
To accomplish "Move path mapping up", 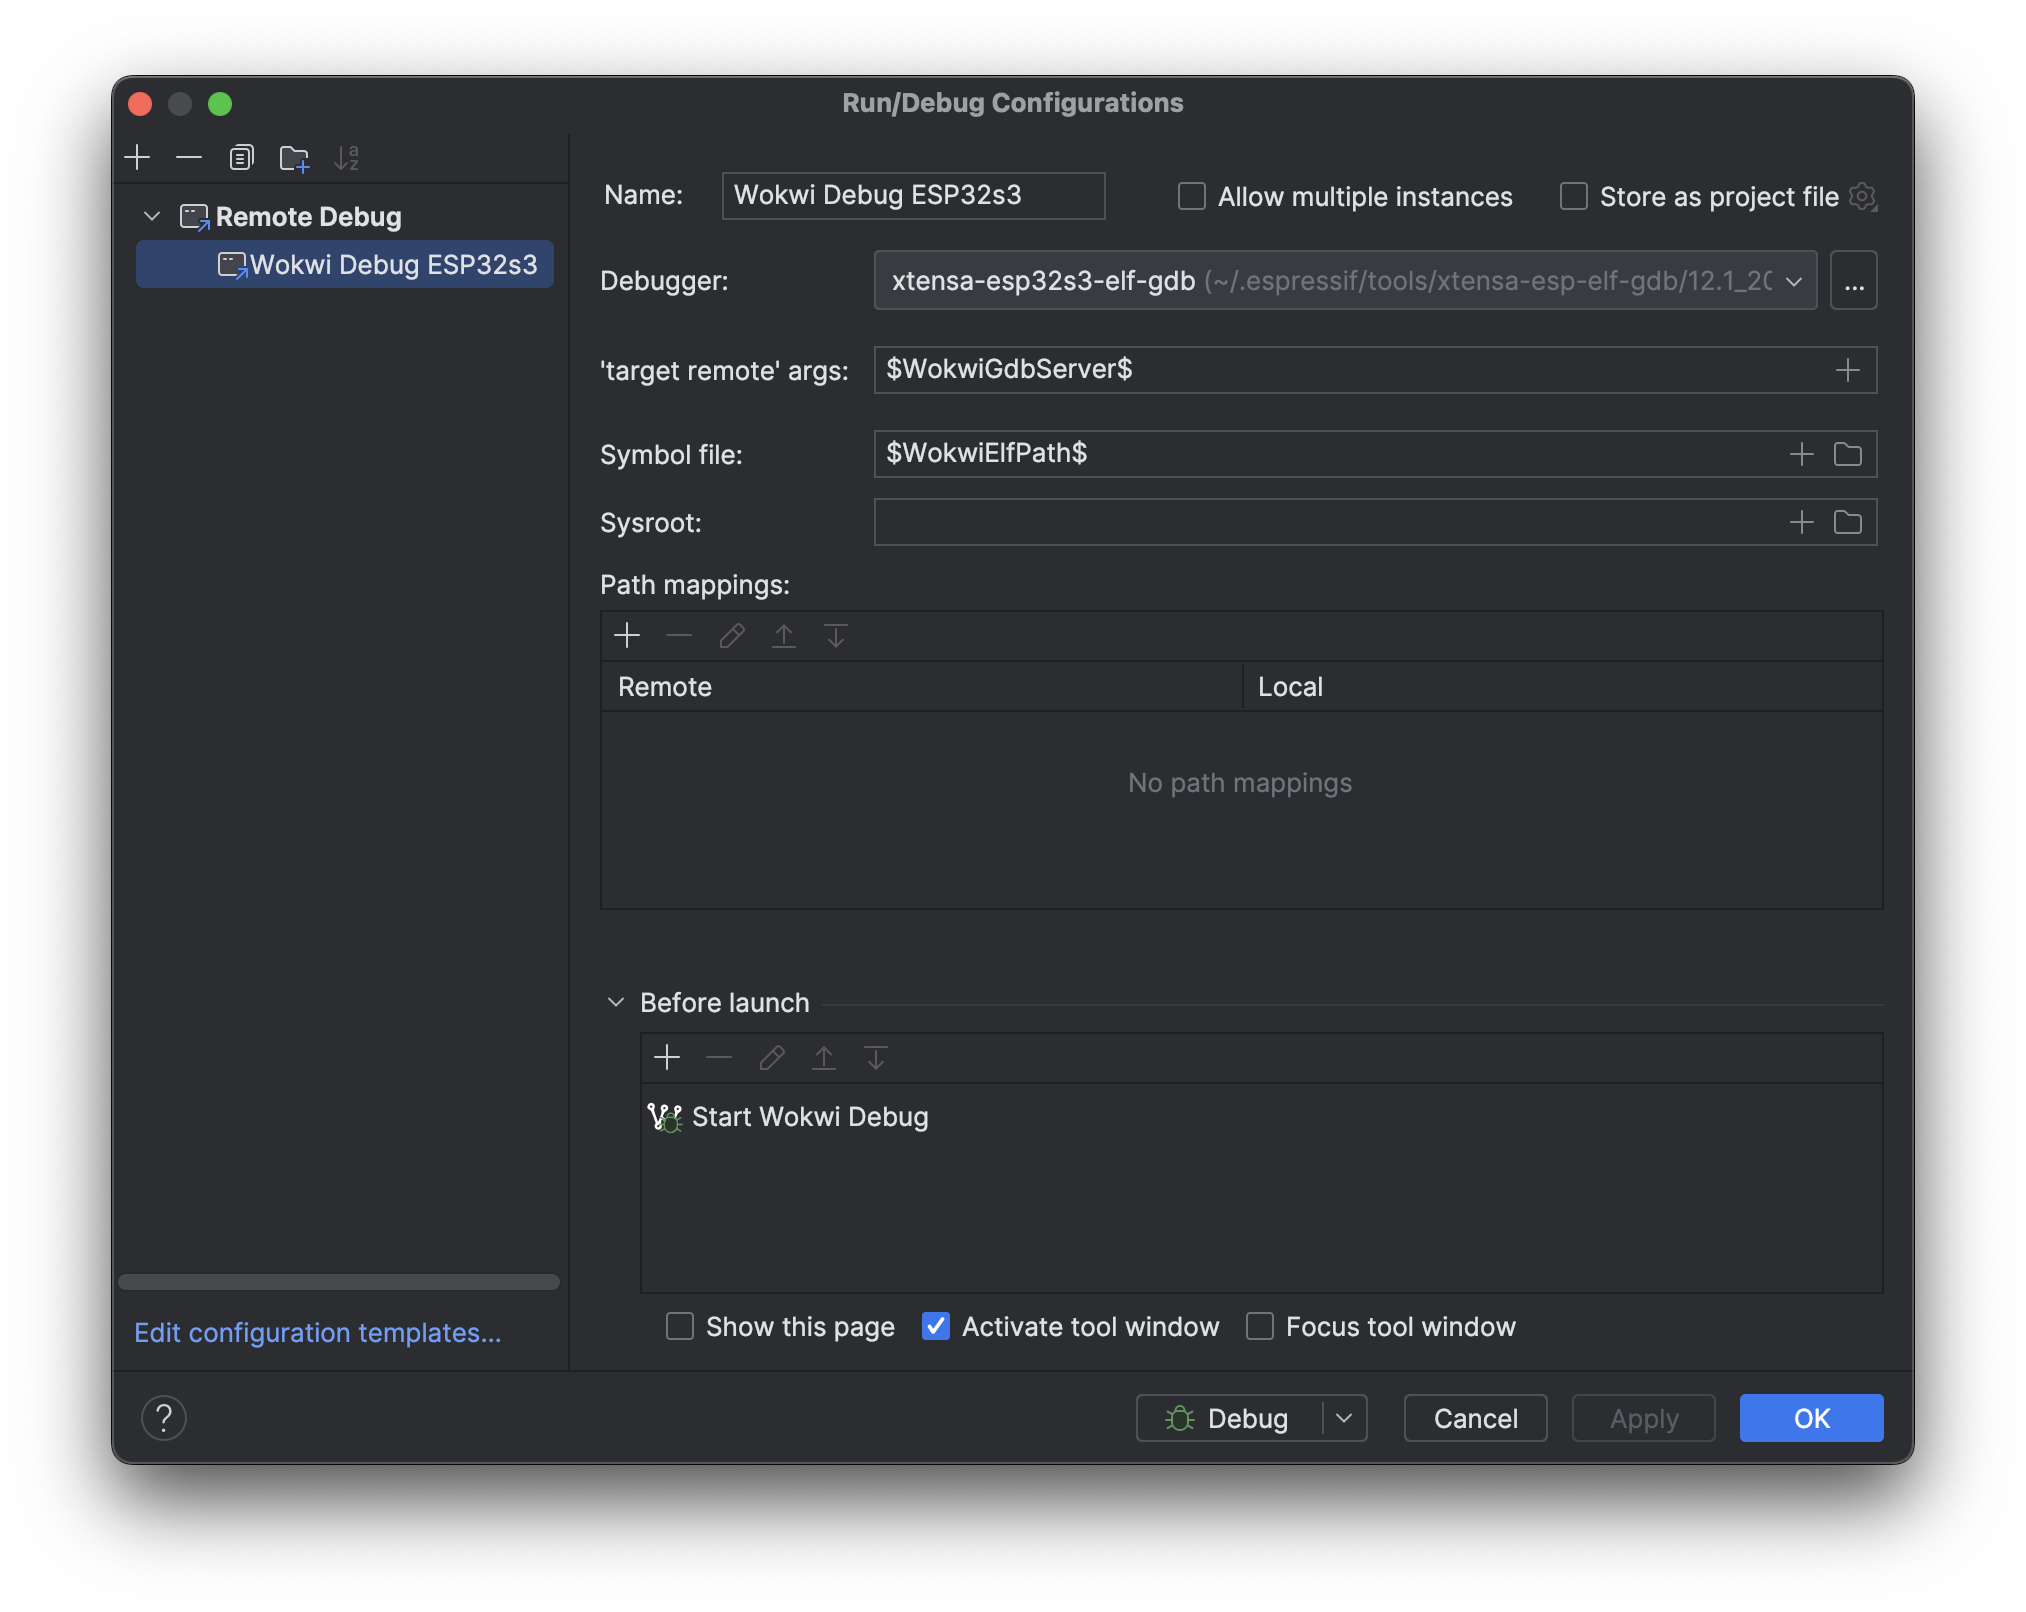I will click(784, 635).
